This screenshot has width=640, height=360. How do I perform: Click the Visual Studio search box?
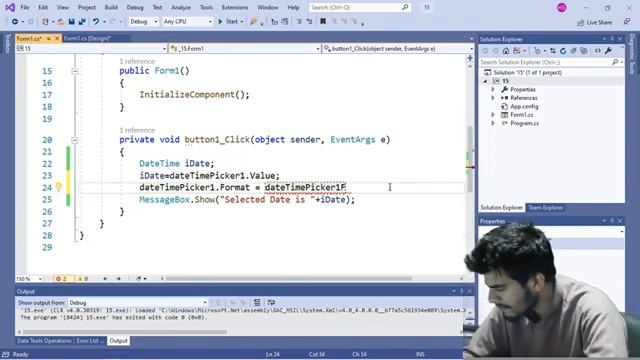(x=360, y=7)
